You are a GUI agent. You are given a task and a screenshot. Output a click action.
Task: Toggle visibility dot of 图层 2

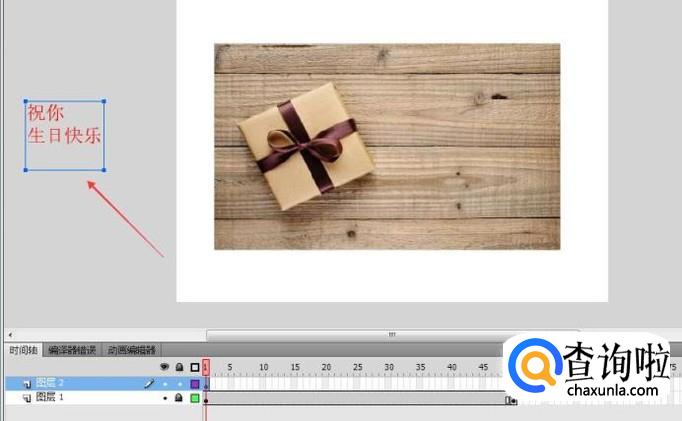tap(165, 384)
